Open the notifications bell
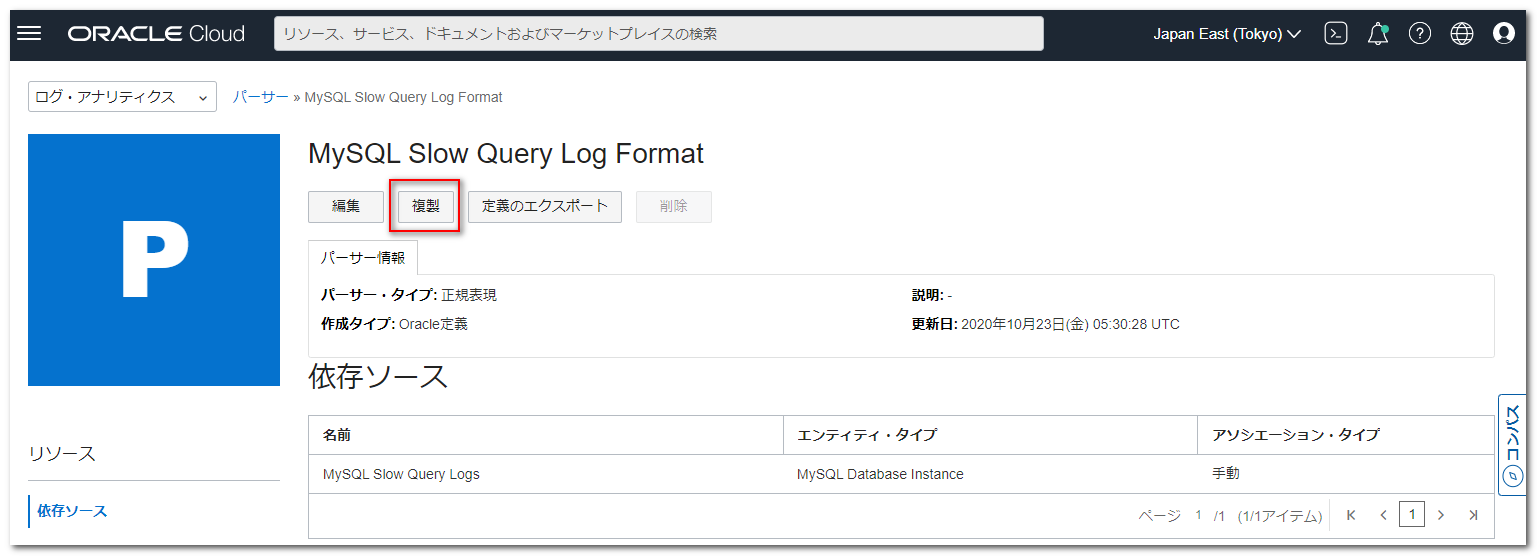This screenshot has width=1537, height=556. coord(1378,34)
